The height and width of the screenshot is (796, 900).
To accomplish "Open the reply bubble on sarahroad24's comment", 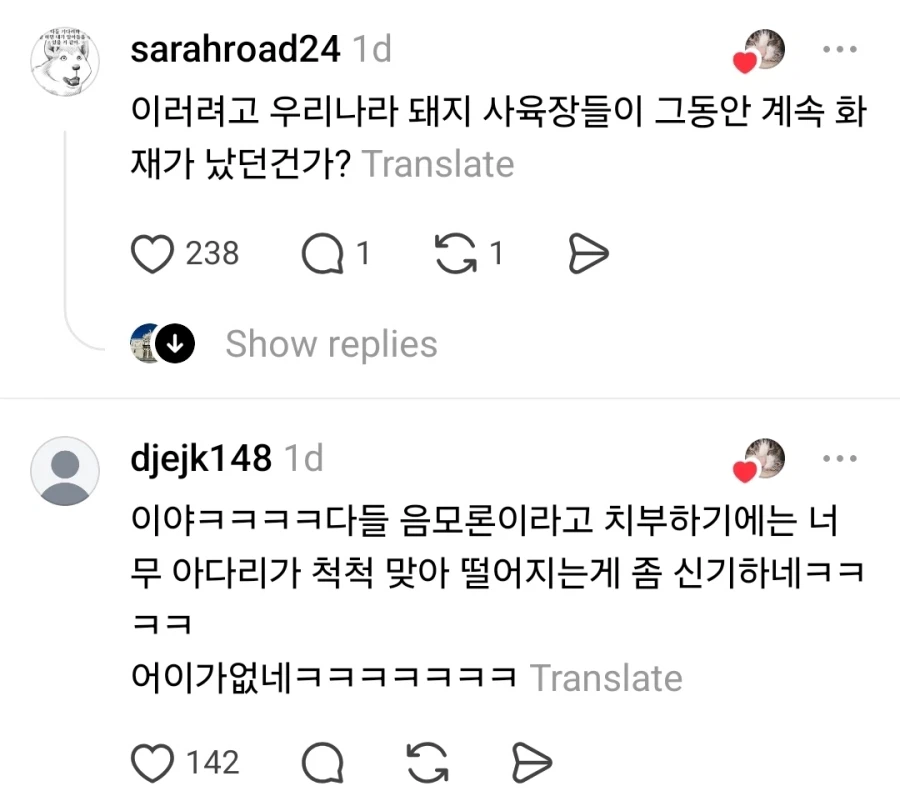I will click(323, 254).
